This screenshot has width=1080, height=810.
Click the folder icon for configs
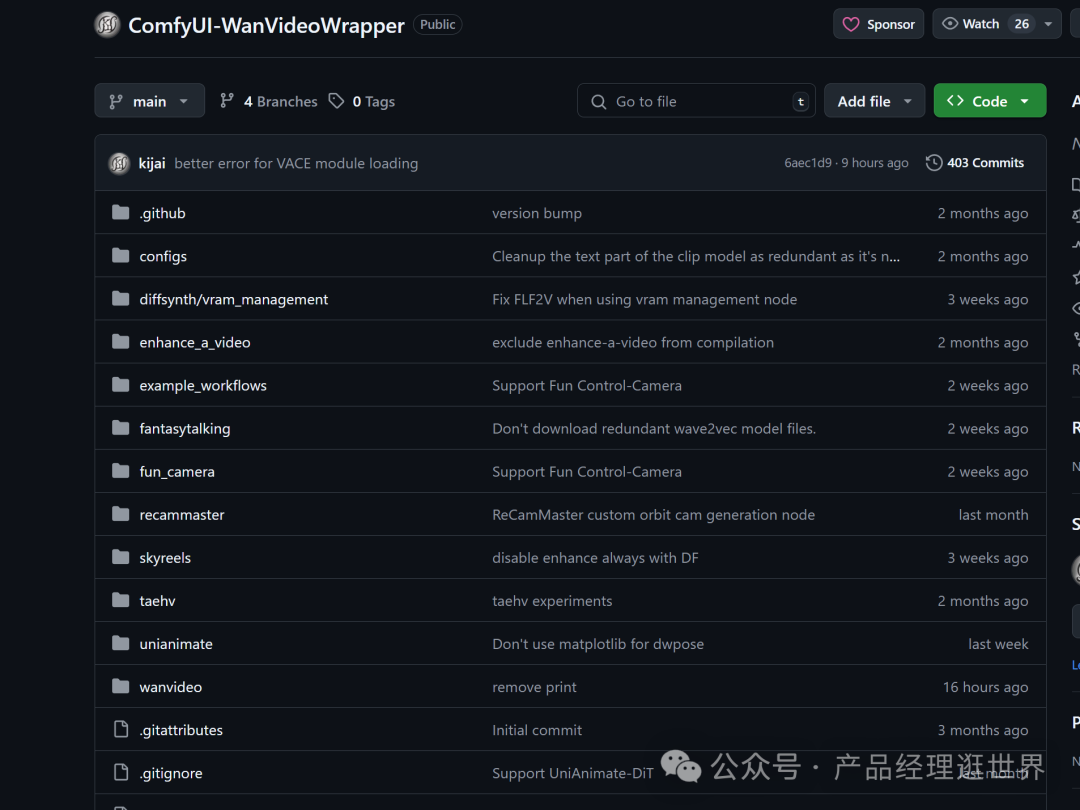[x=121, y=256]
